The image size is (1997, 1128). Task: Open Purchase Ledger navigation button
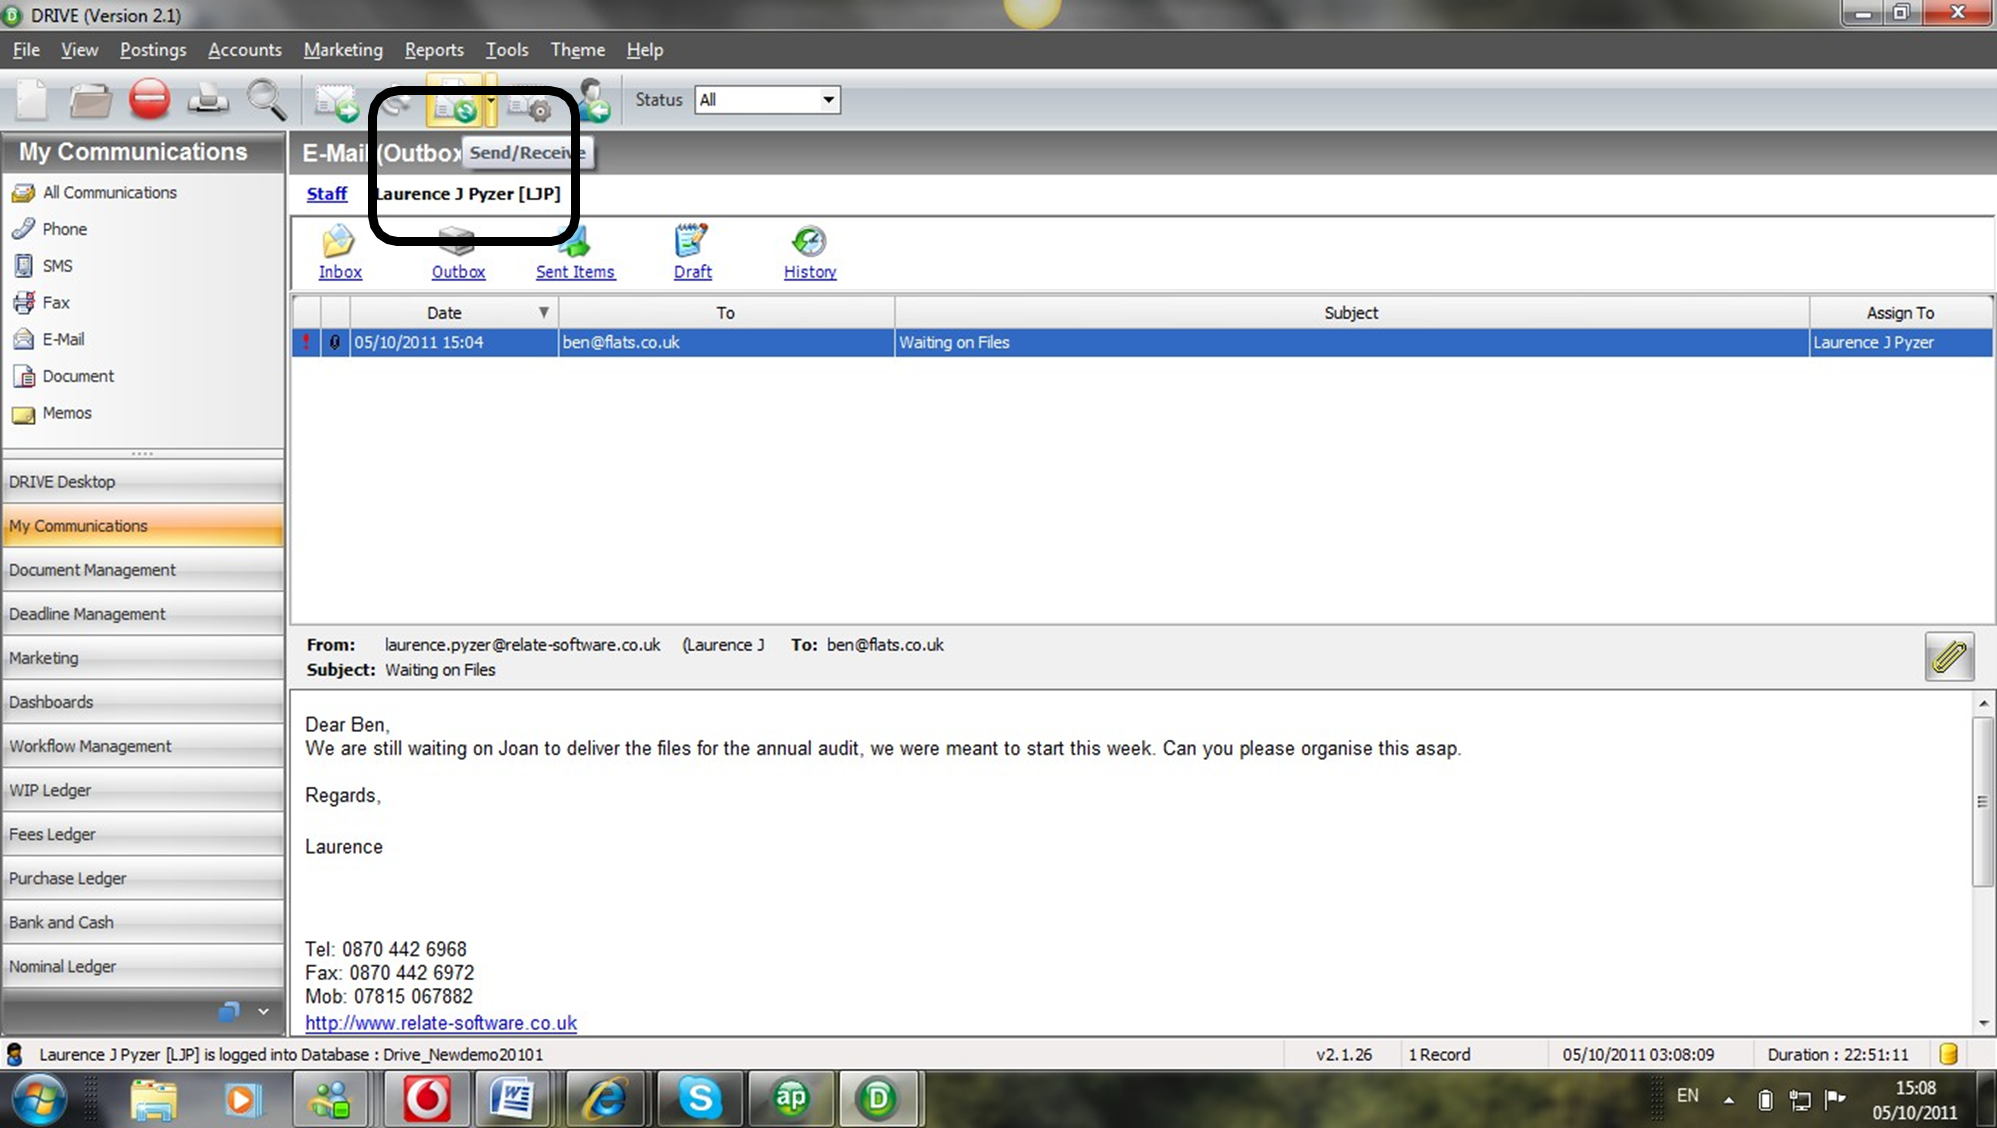coord(143,878)
